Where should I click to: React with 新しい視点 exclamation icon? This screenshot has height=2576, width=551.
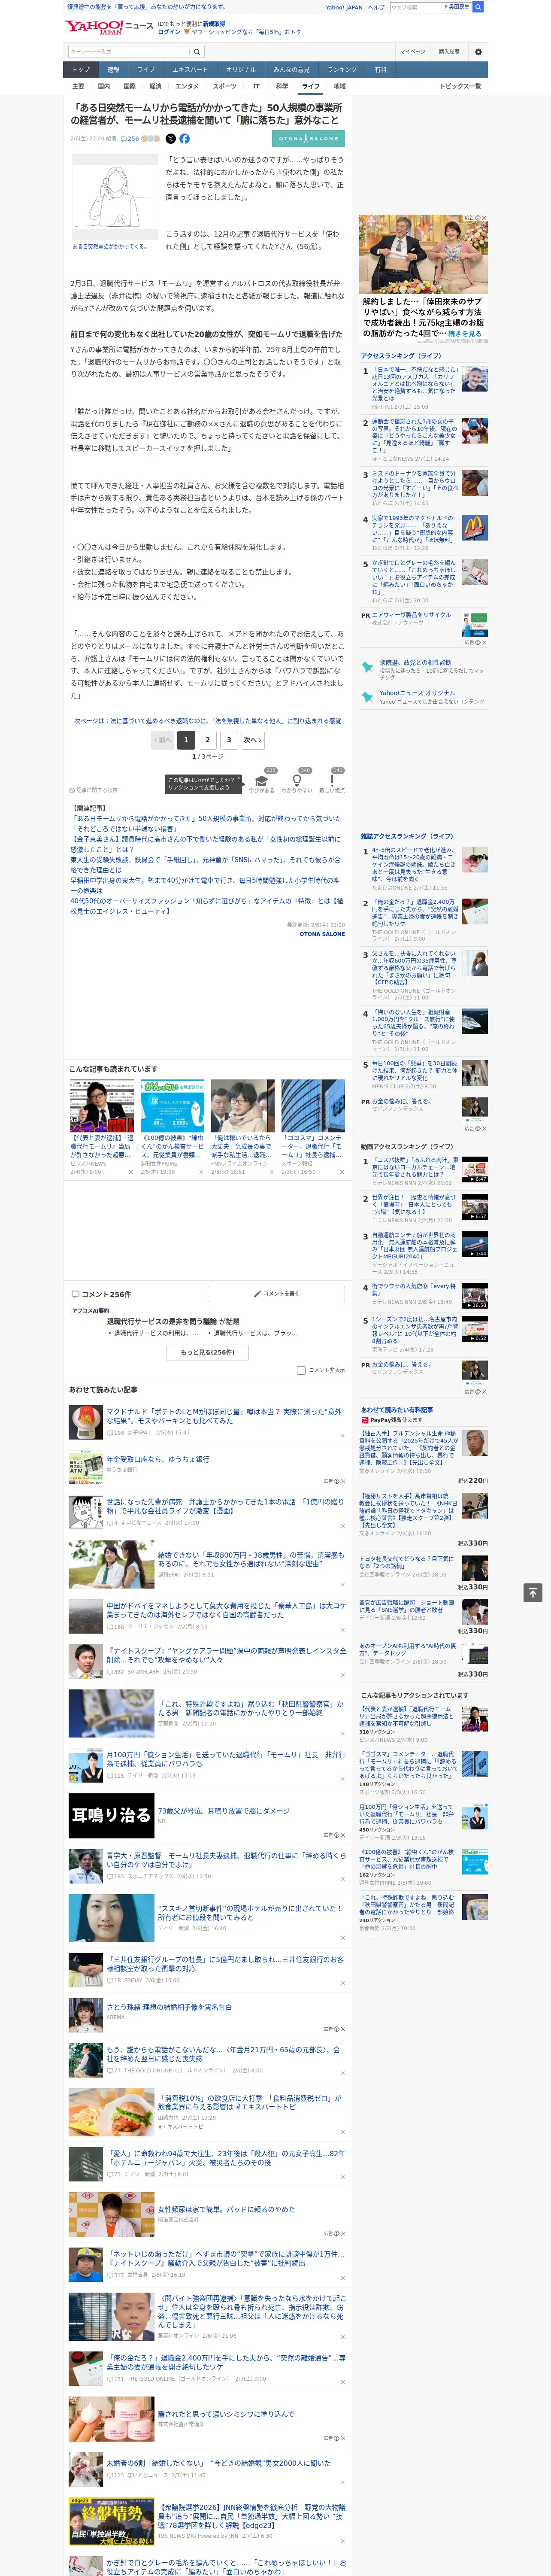pos(332,780)
